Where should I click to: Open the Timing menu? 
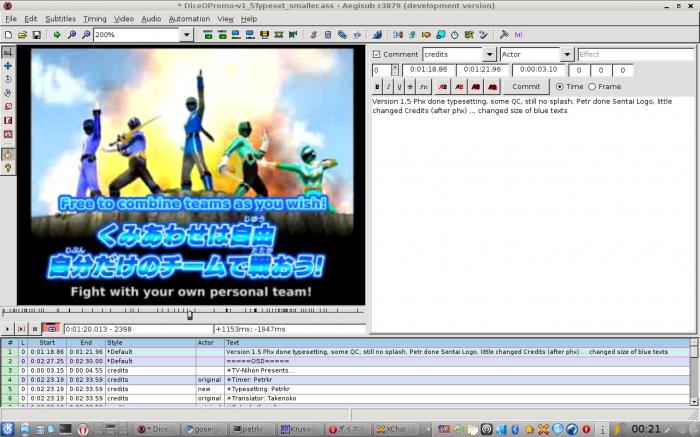point(95,19)
